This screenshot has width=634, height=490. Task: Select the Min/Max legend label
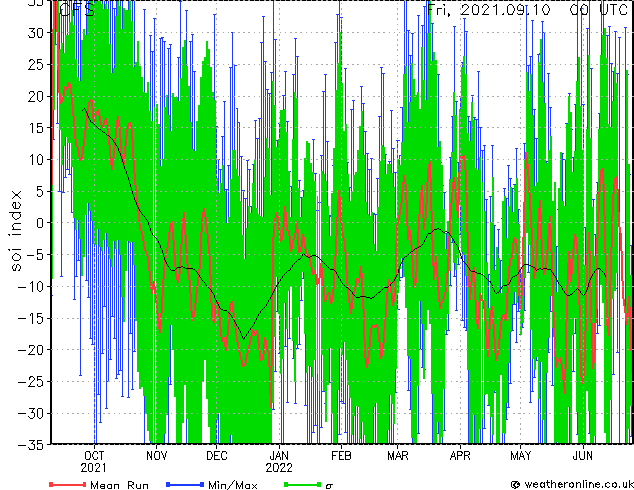click(232, 485)
